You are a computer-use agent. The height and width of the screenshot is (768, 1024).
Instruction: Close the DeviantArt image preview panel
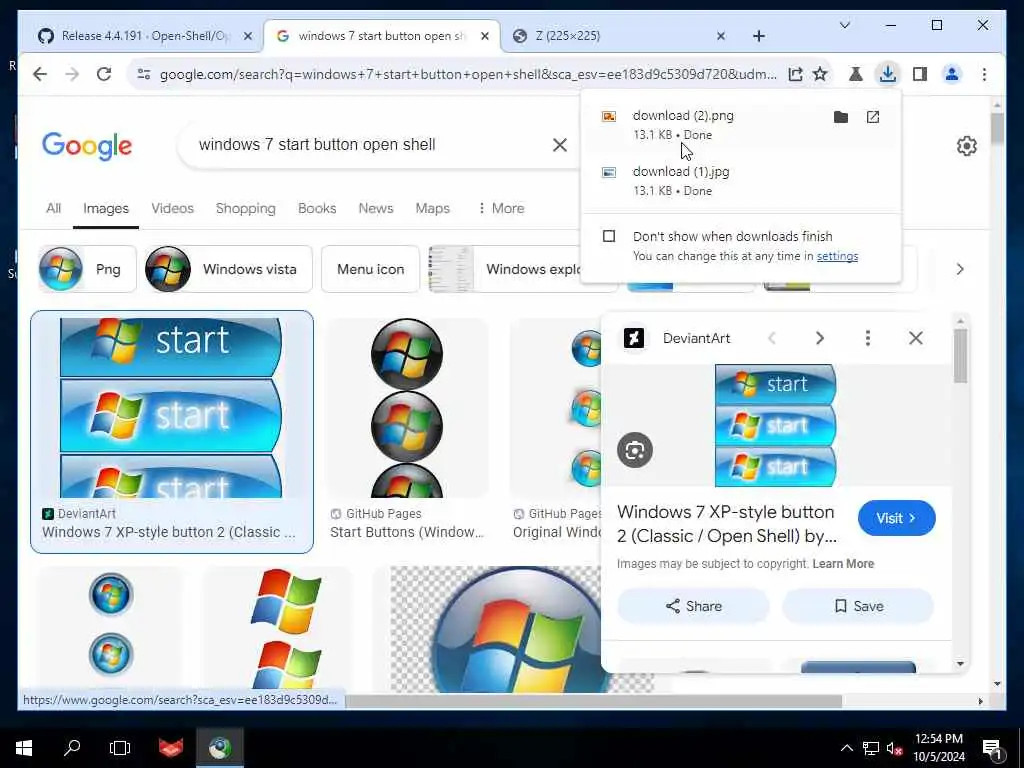coord(916,338)
